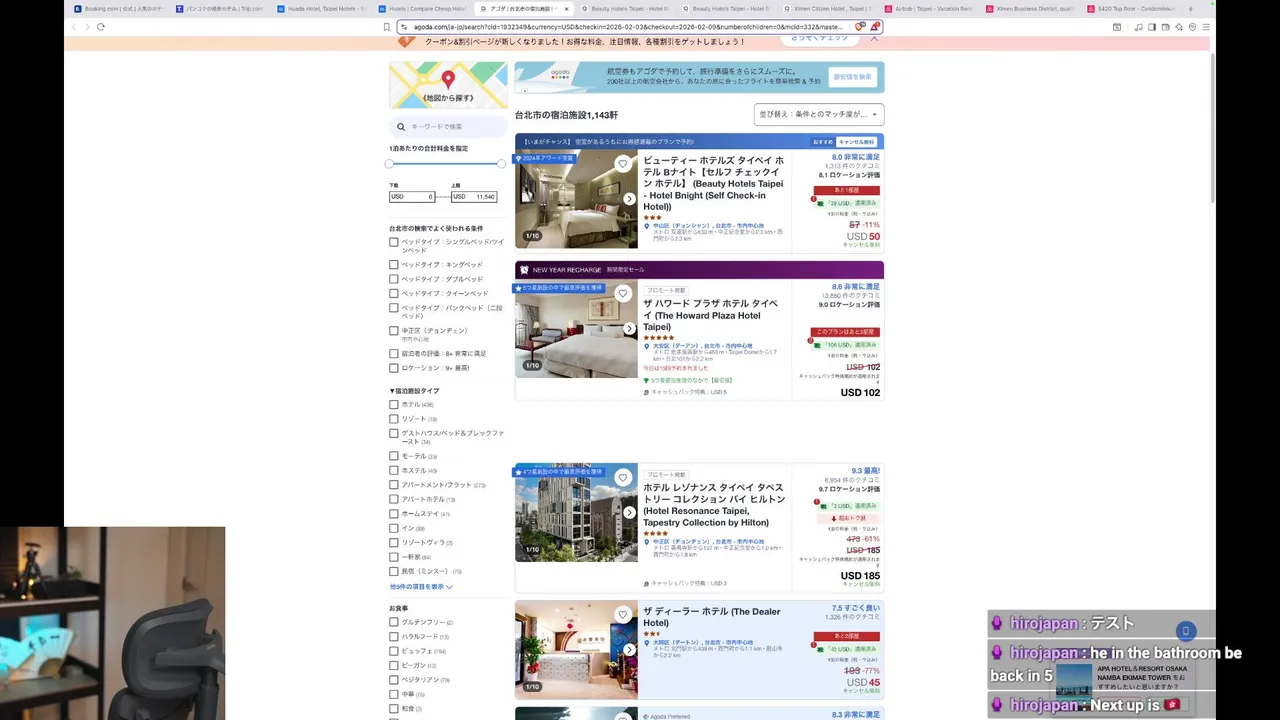This screenshot has width=1280, height=720.
Task: Click The Dealer Hotel lobby photo
Action: 576,649
